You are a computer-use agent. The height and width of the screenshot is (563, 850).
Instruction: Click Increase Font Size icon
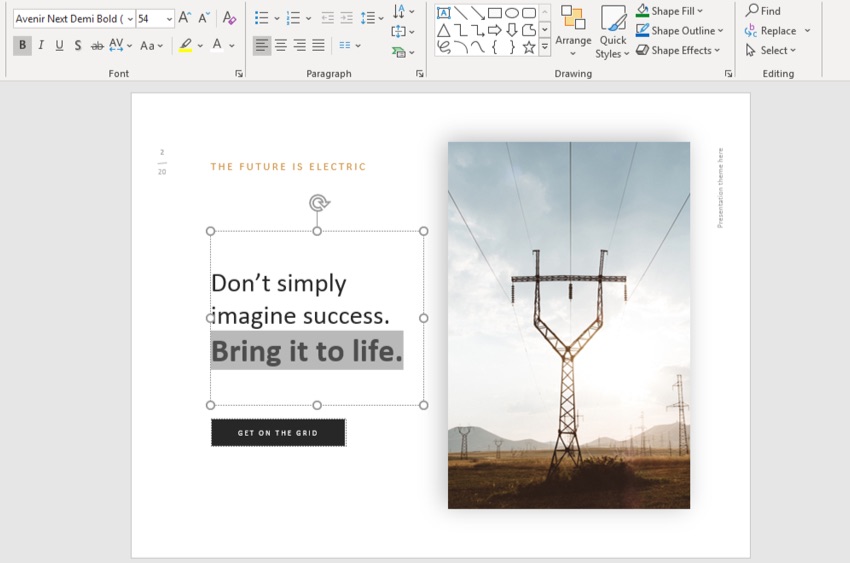pyautogui.click(x=185, y=18)
